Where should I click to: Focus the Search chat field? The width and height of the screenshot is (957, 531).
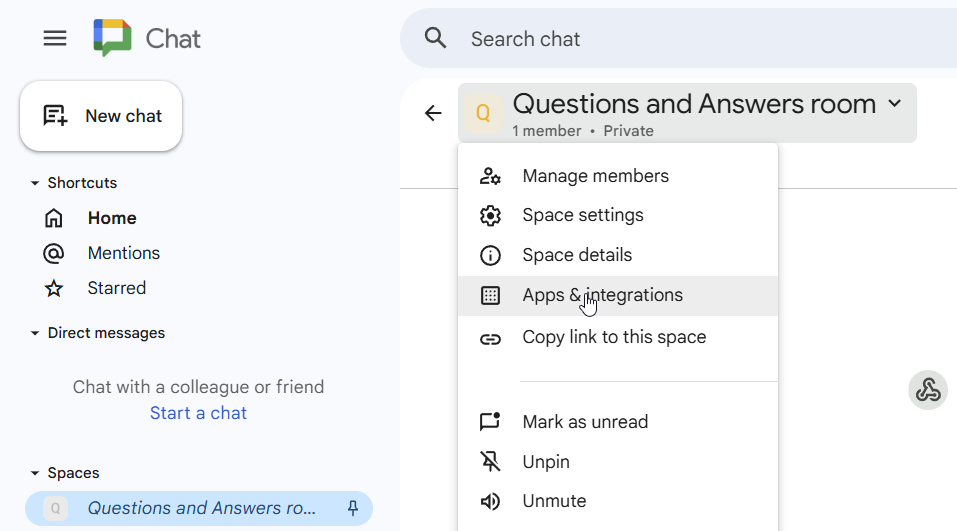click(677, 38)
